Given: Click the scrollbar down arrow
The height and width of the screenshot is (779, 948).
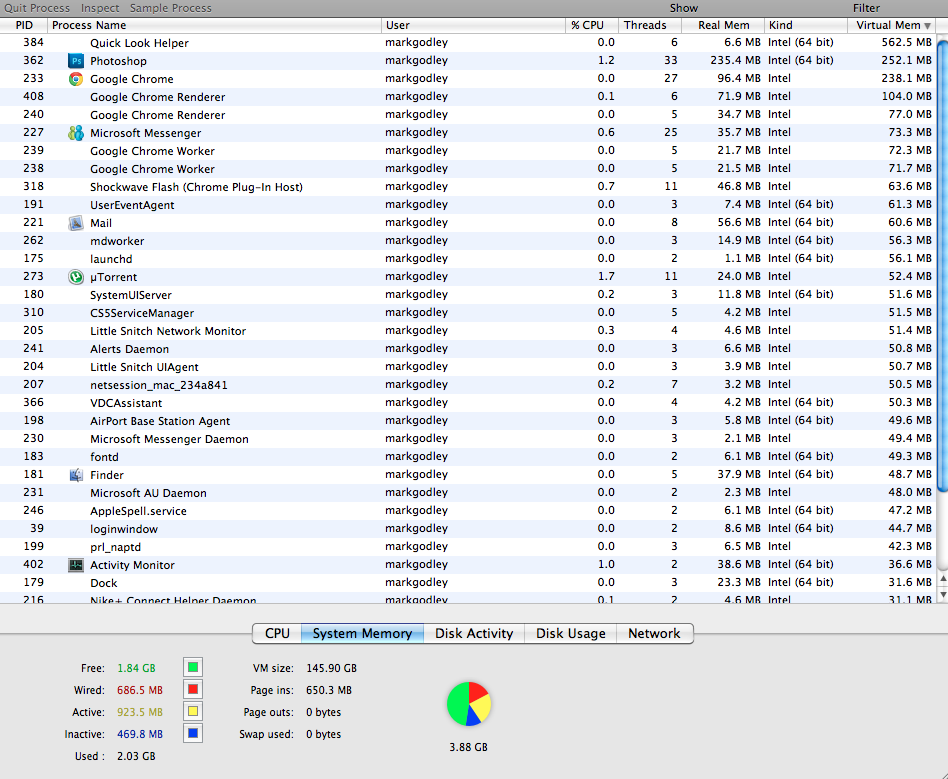Looking at the screenshot, I should coord(943,595).
